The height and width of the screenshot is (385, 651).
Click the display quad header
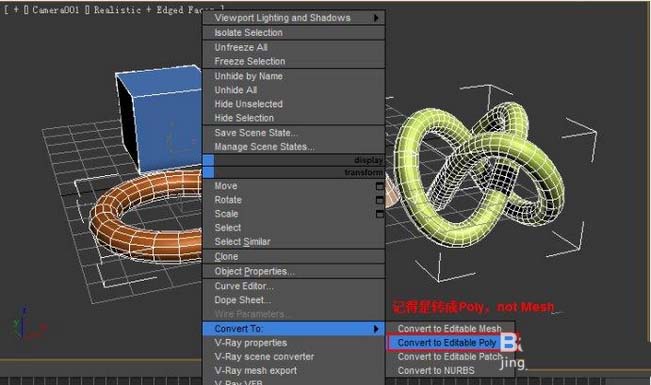294,160
